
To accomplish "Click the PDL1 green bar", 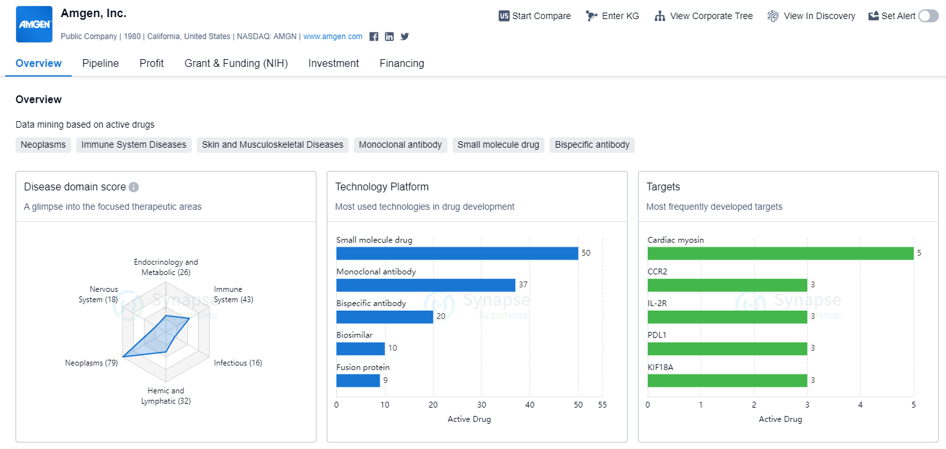I will coord(727,349).
